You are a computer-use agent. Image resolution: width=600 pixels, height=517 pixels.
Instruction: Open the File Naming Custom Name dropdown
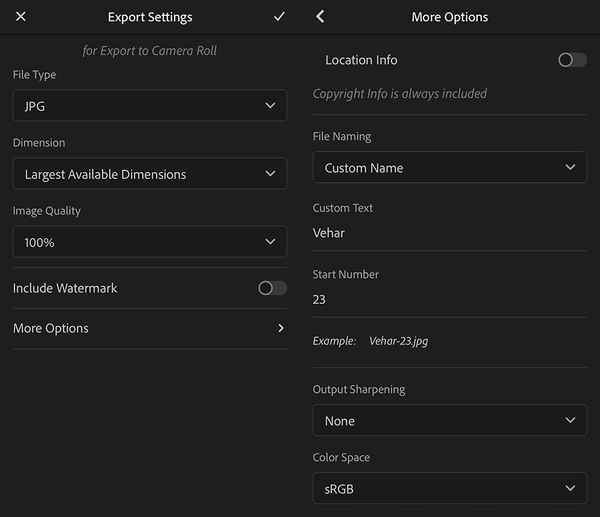coord(450,167)
